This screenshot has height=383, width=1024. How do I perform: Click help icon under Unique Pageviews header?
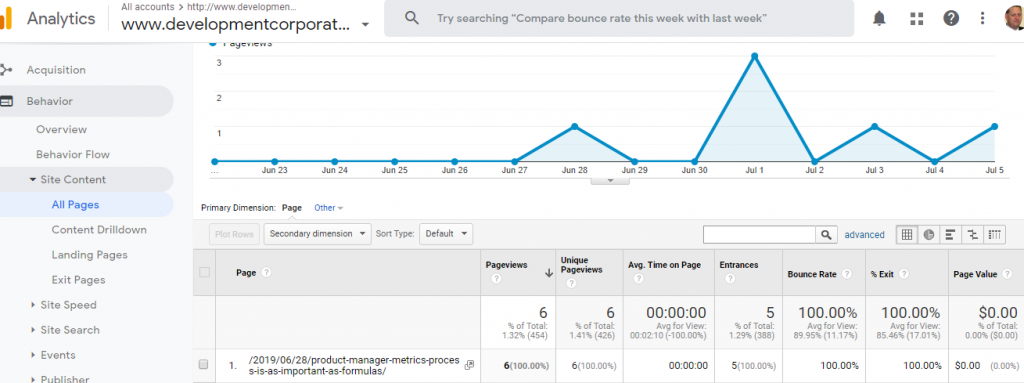pos(571,283)
